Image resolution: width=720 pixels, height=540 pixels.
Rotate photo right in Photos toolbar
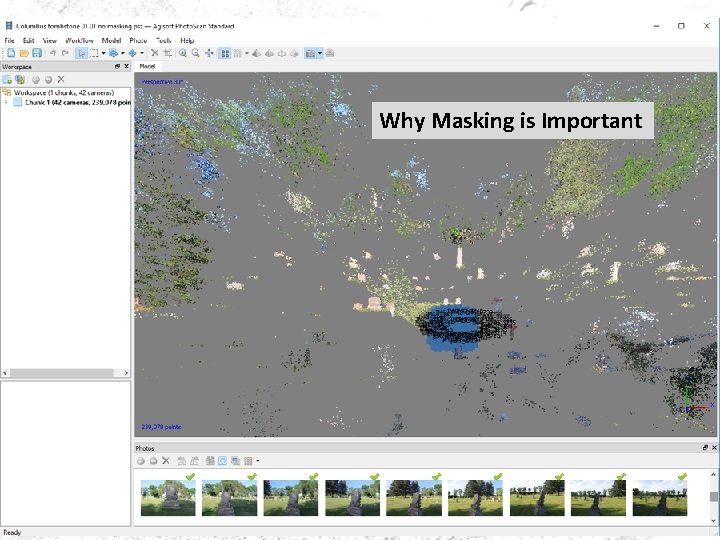[194, 461]
